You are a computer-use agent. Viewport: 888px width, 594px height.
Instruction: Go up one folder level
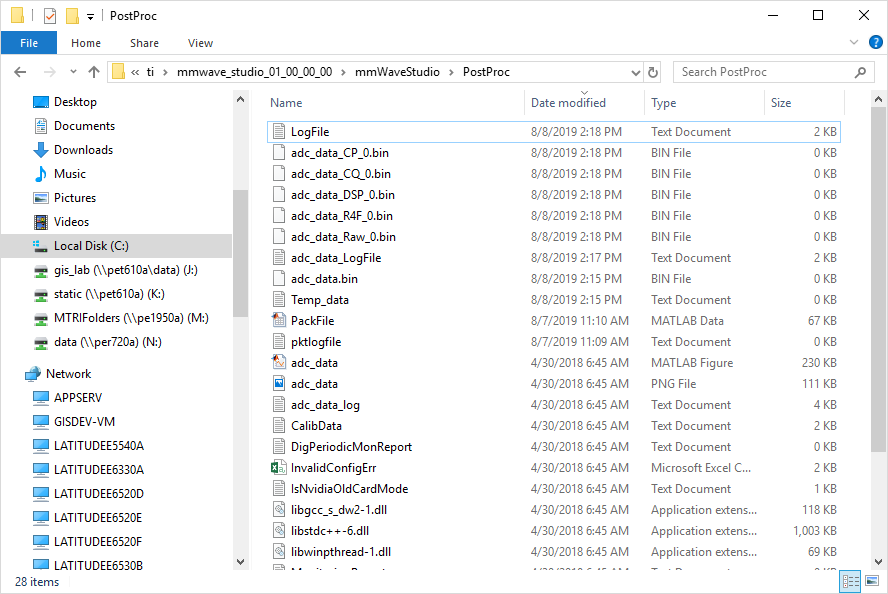(x=94, y=72)
